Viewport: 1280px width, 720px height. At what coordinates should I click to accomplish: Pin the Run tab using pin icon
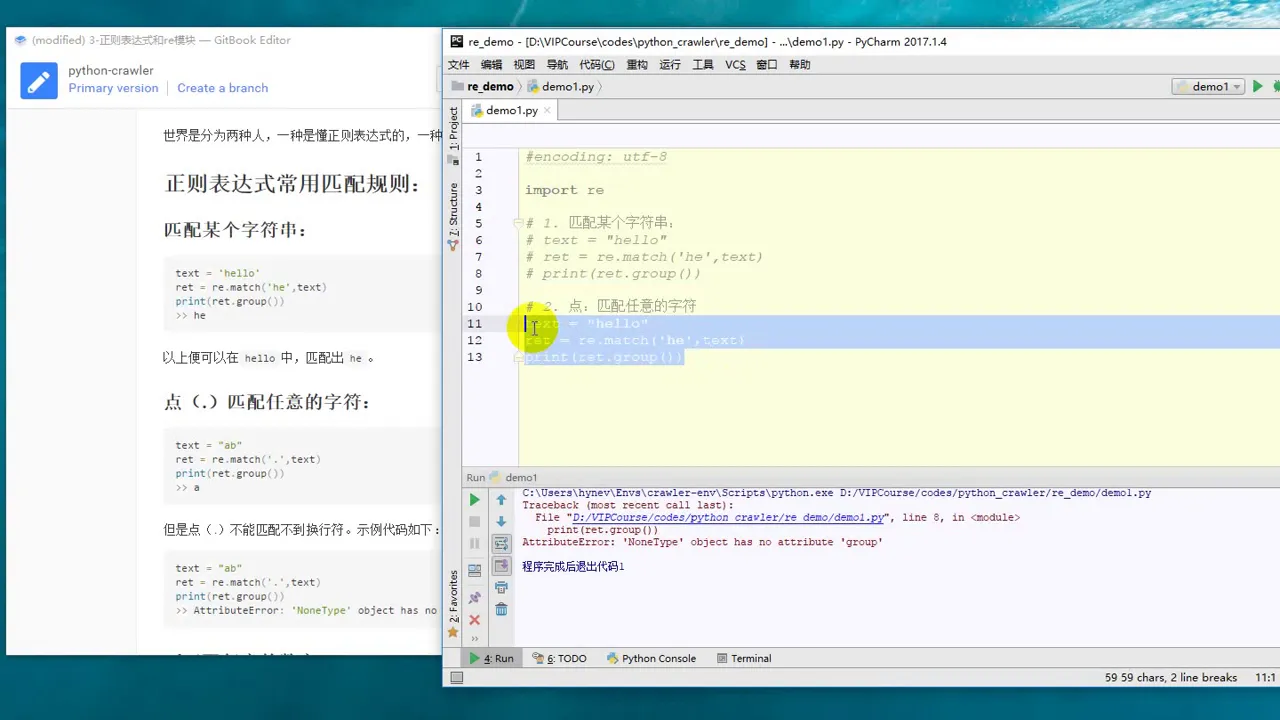point(475,598)
